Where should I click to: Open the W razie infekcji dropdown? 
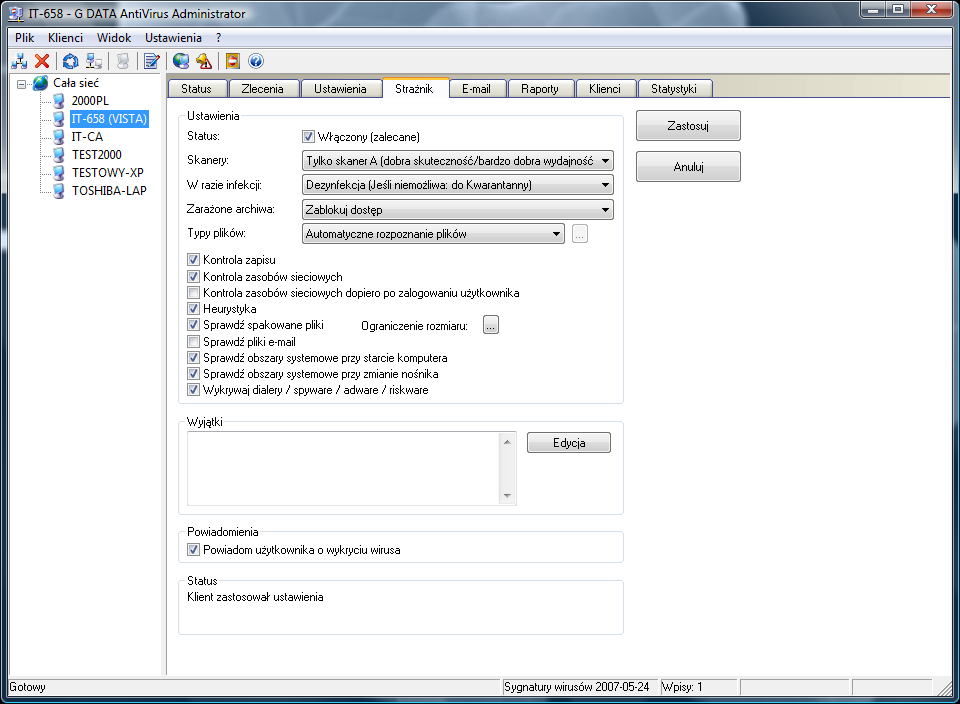[x=458, y=185]
